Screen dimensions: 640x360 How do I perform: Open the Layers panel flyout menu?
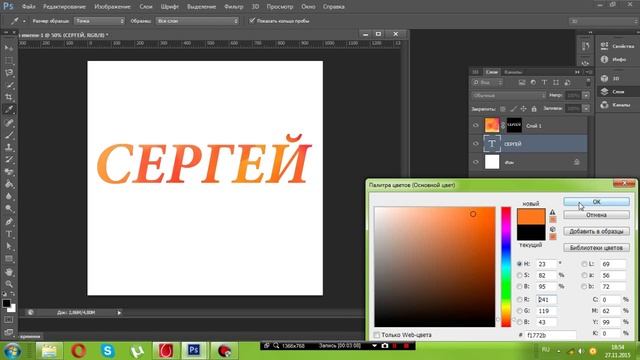[588, 72]
